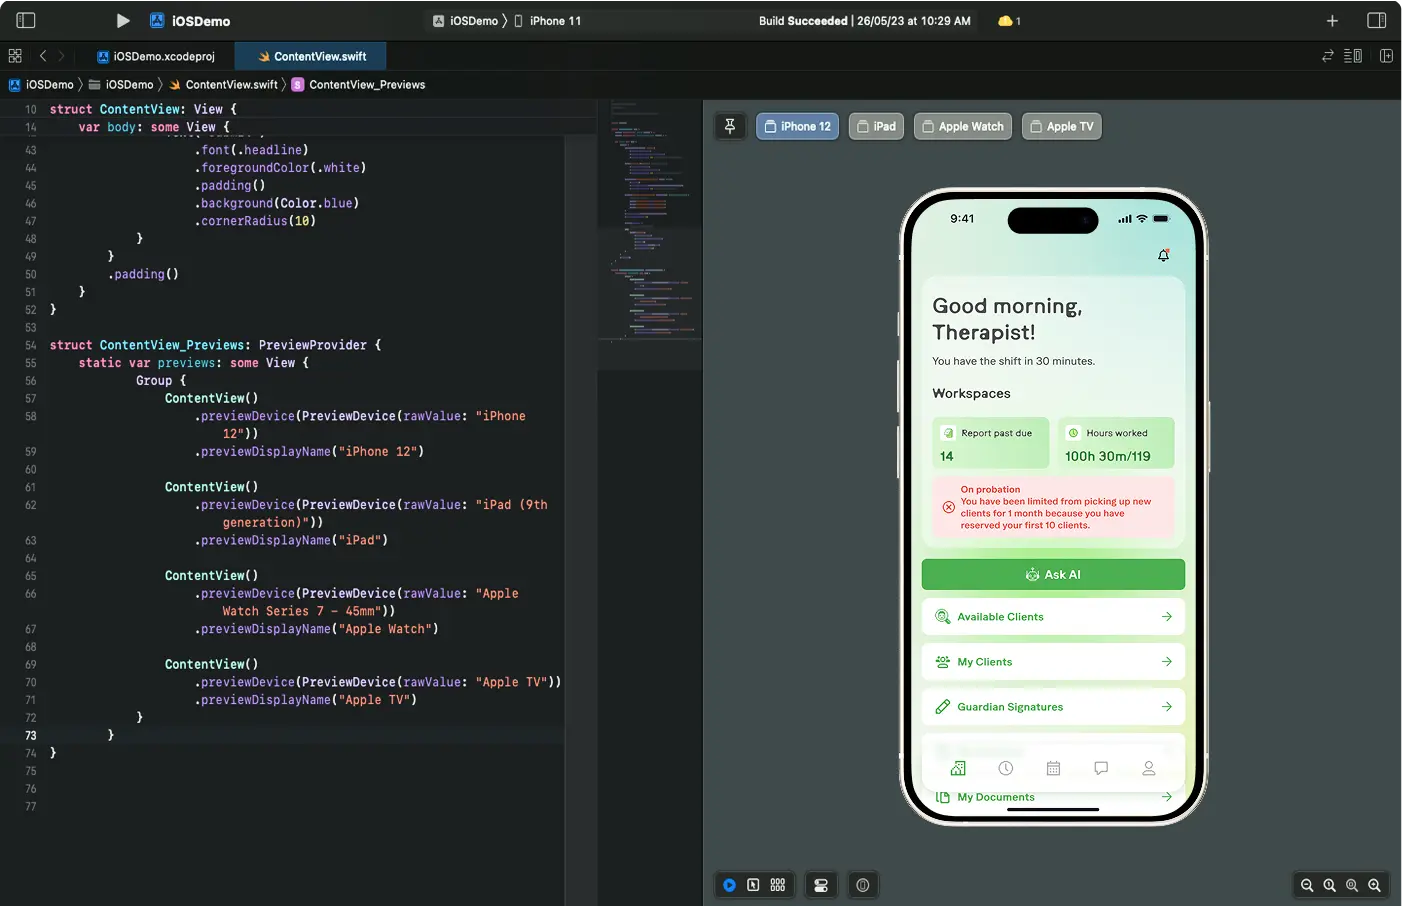The width and height of the screenshot is (1402, 906).
Task: Select the live preview play icon
Action: [729, 884]
